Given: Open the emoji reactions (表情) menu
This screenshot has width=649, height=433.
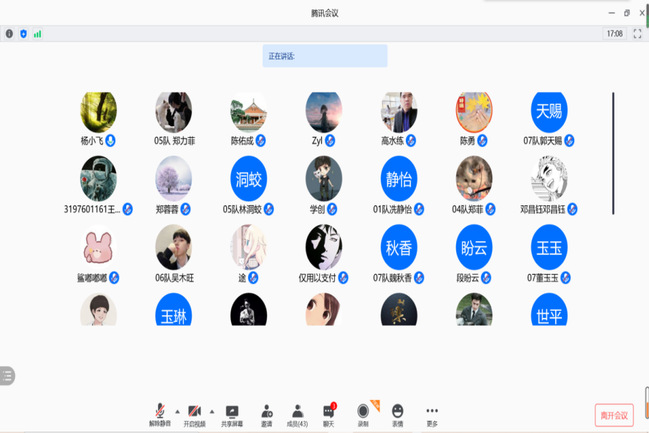Looking at the screenshot, I should pyautogui.click(x=397, y=412).
